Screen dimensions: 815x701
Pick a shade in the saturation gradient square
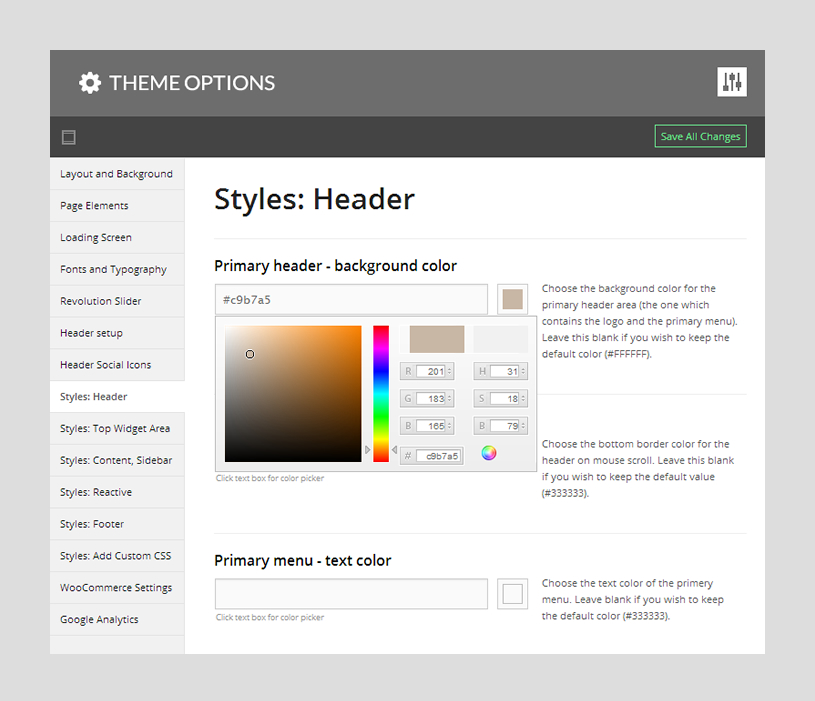click(293, 393)
